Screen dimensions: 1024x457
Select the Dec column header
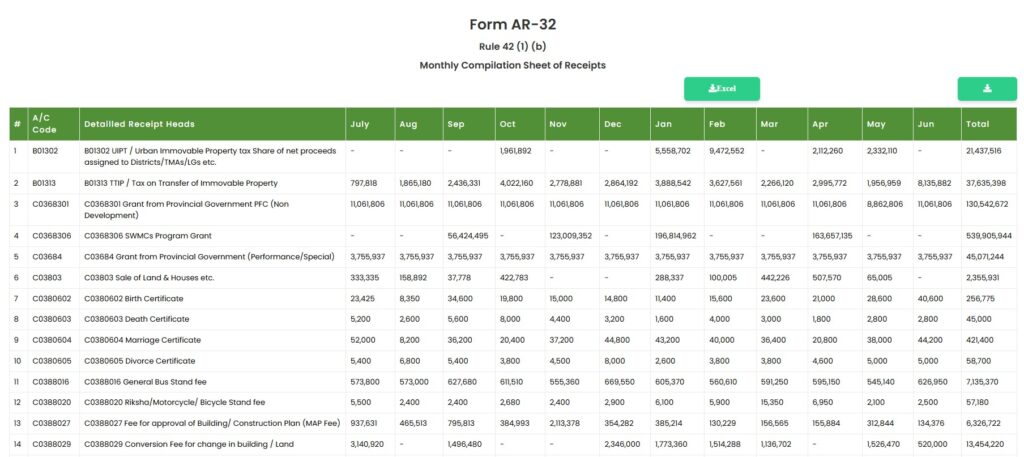coord(625,124)
